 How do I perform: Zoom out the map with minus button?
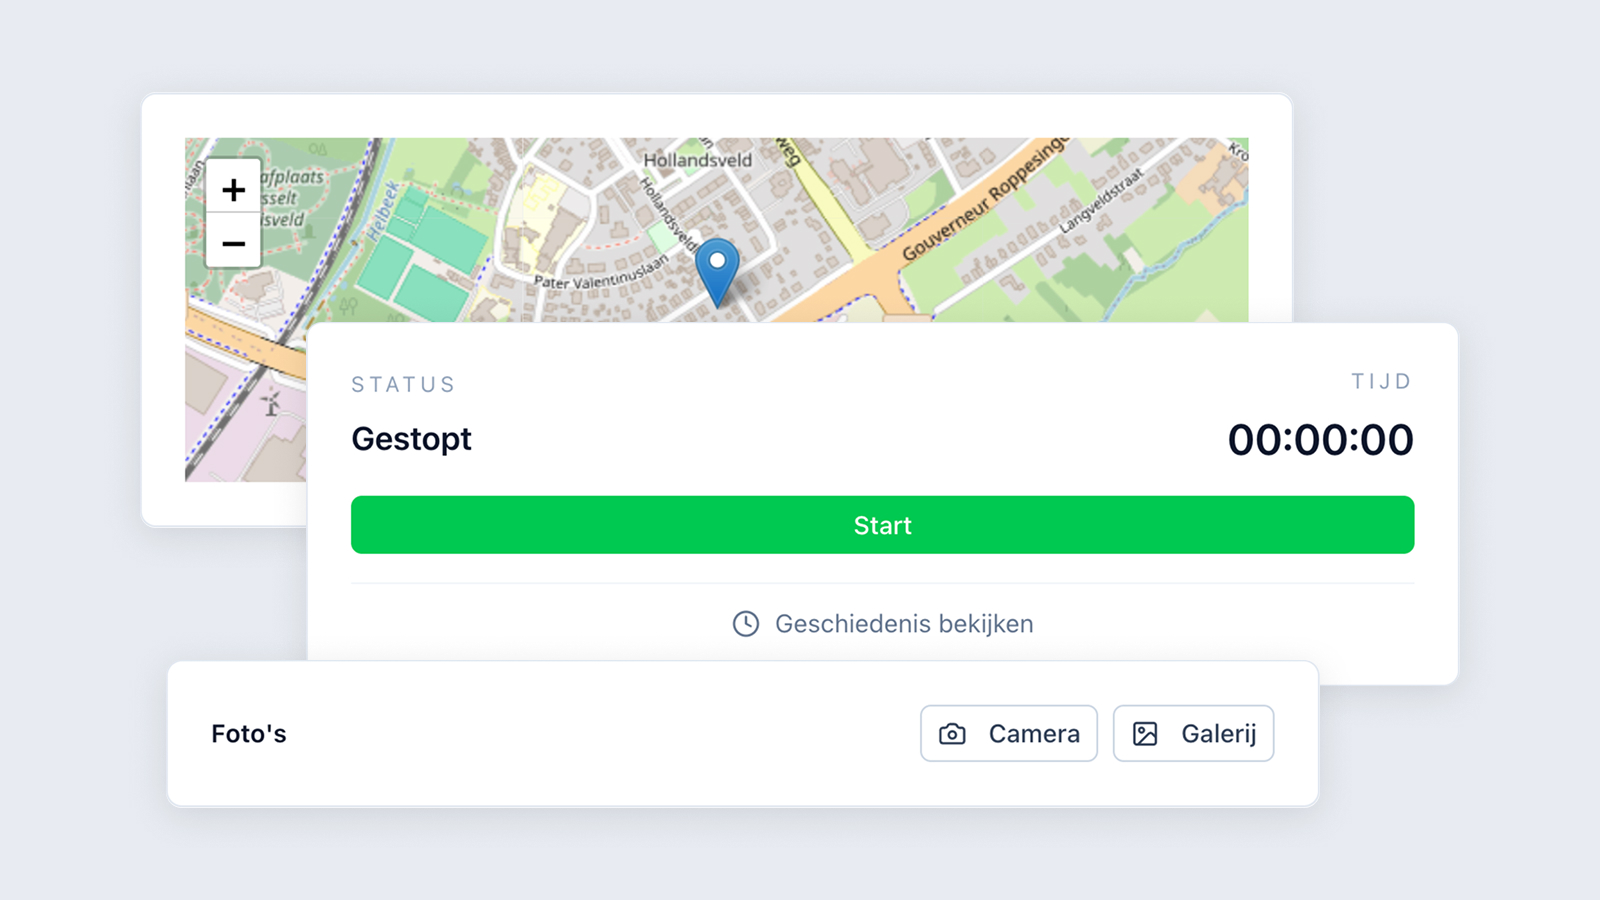(233, 243)
